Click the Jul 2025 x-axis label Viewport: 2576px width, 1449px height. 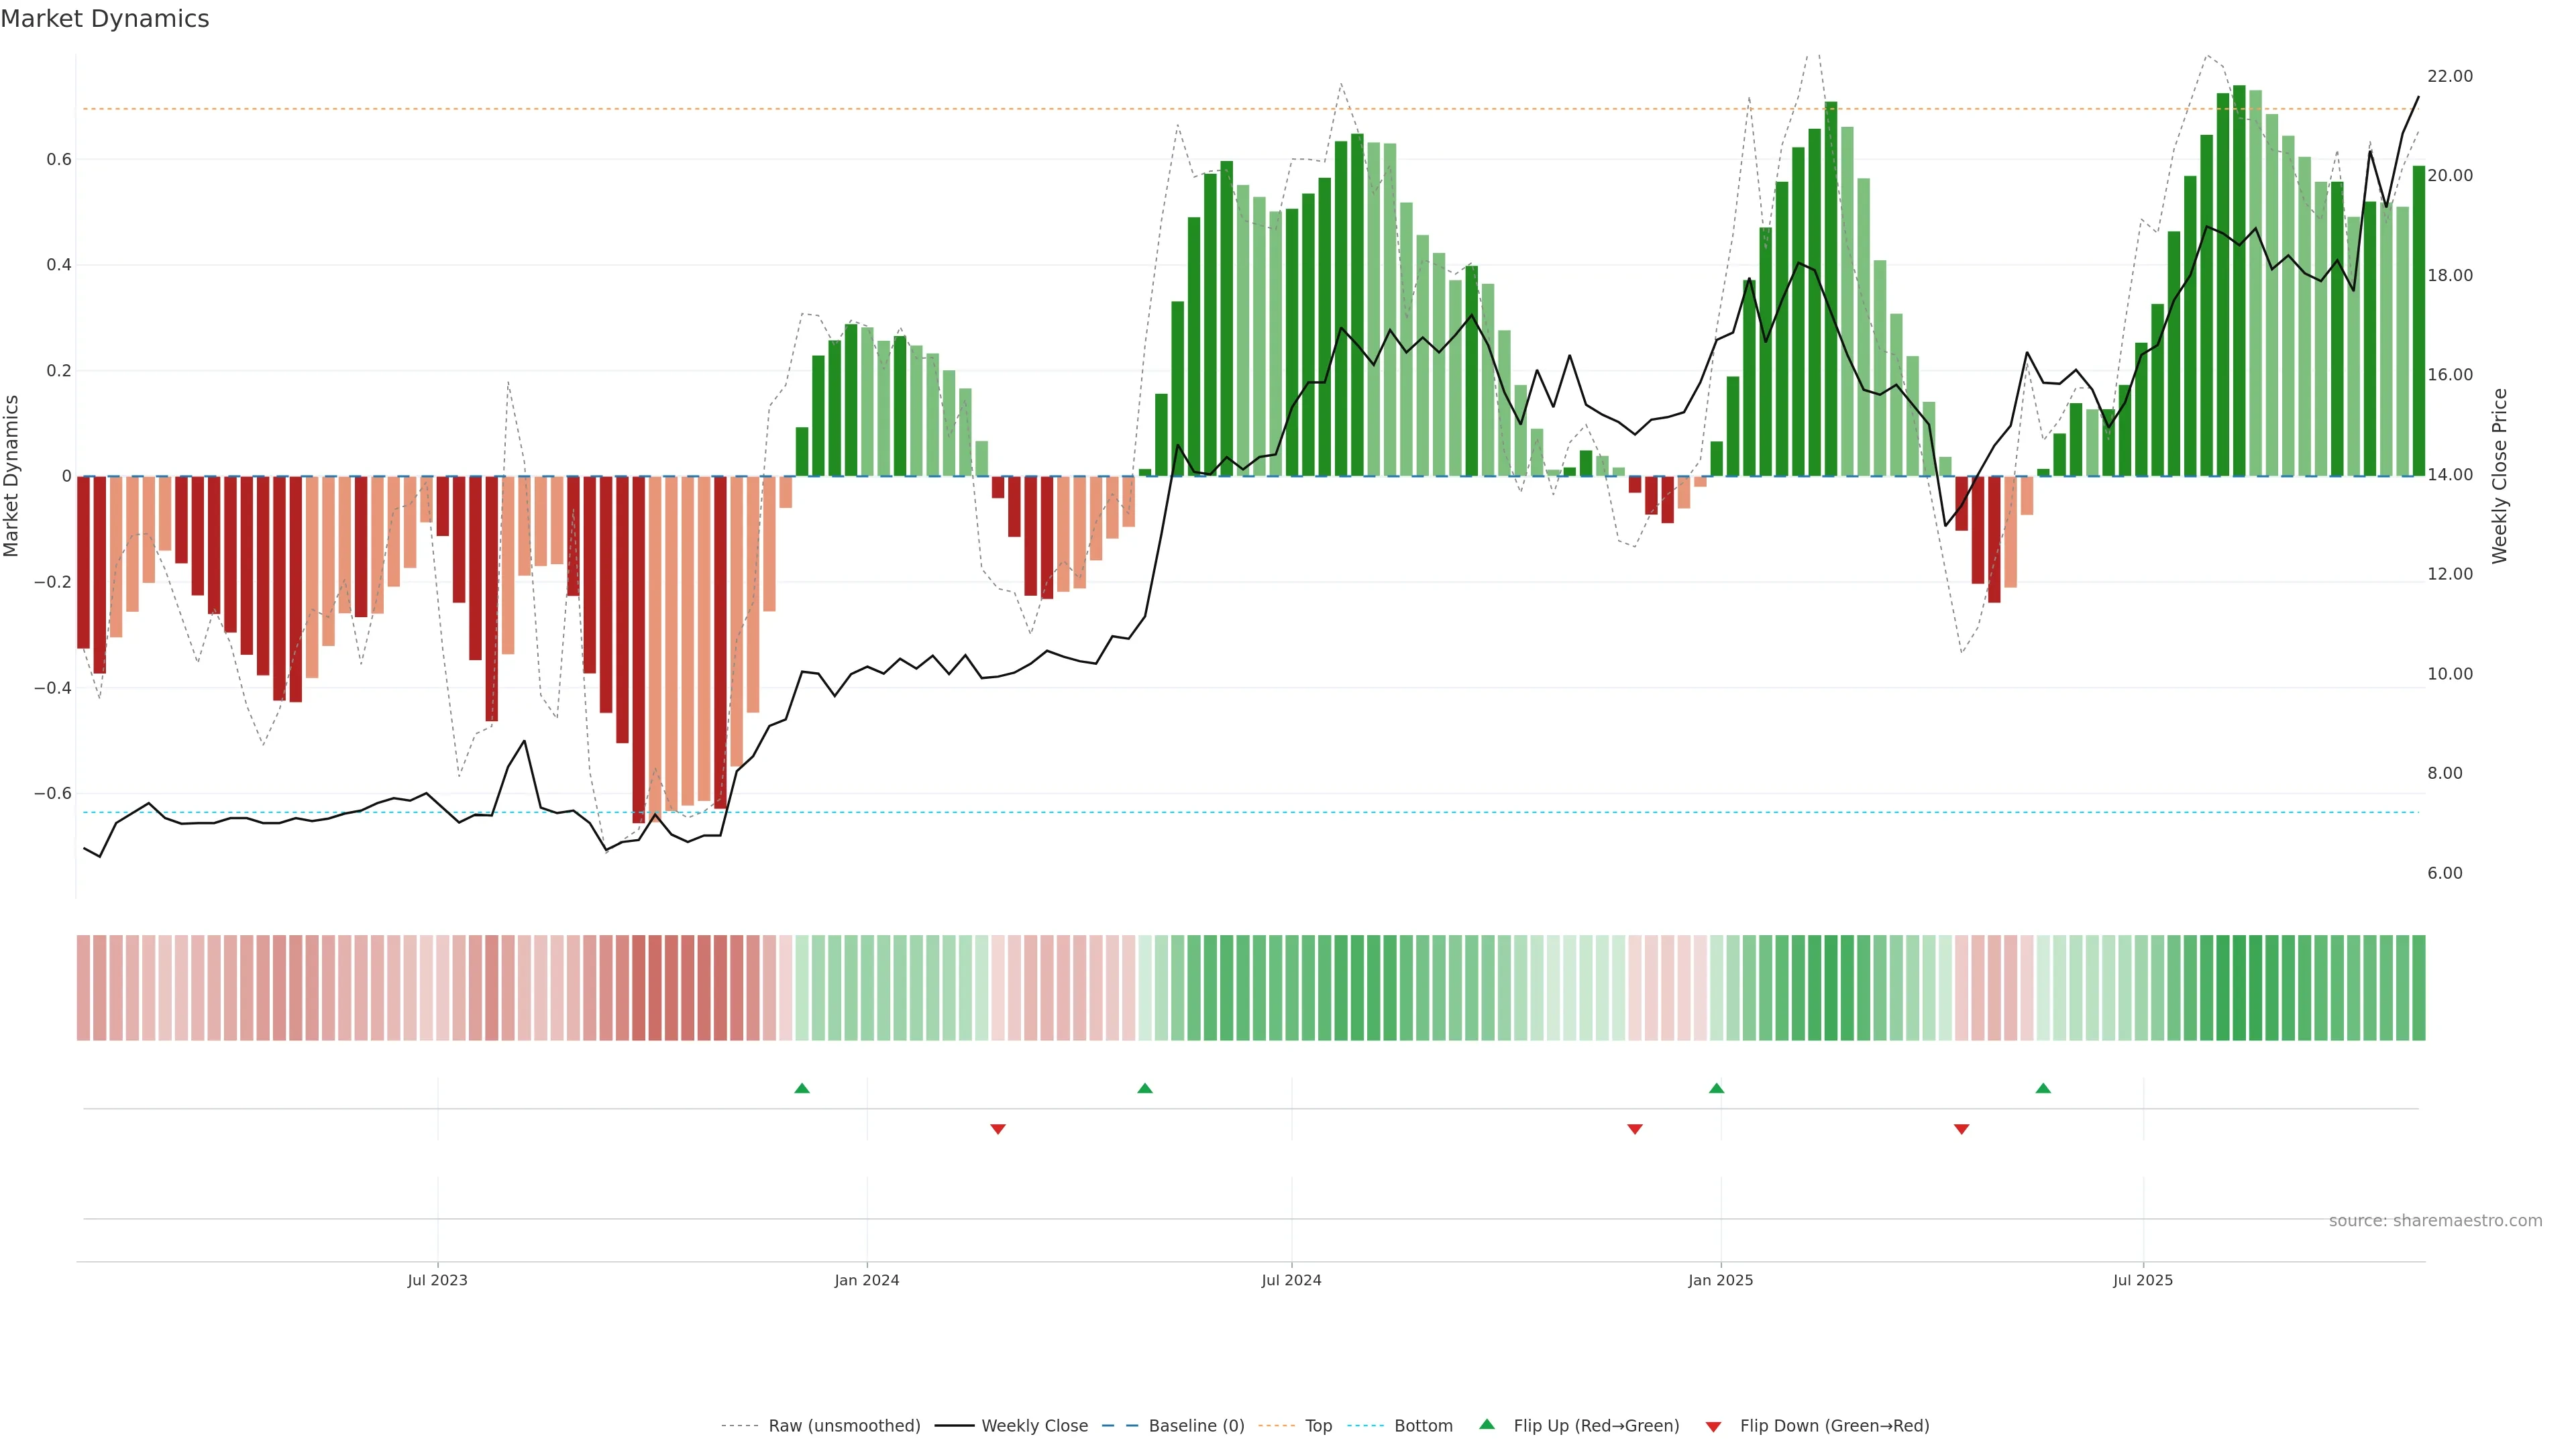(x=2142, y=1280)
